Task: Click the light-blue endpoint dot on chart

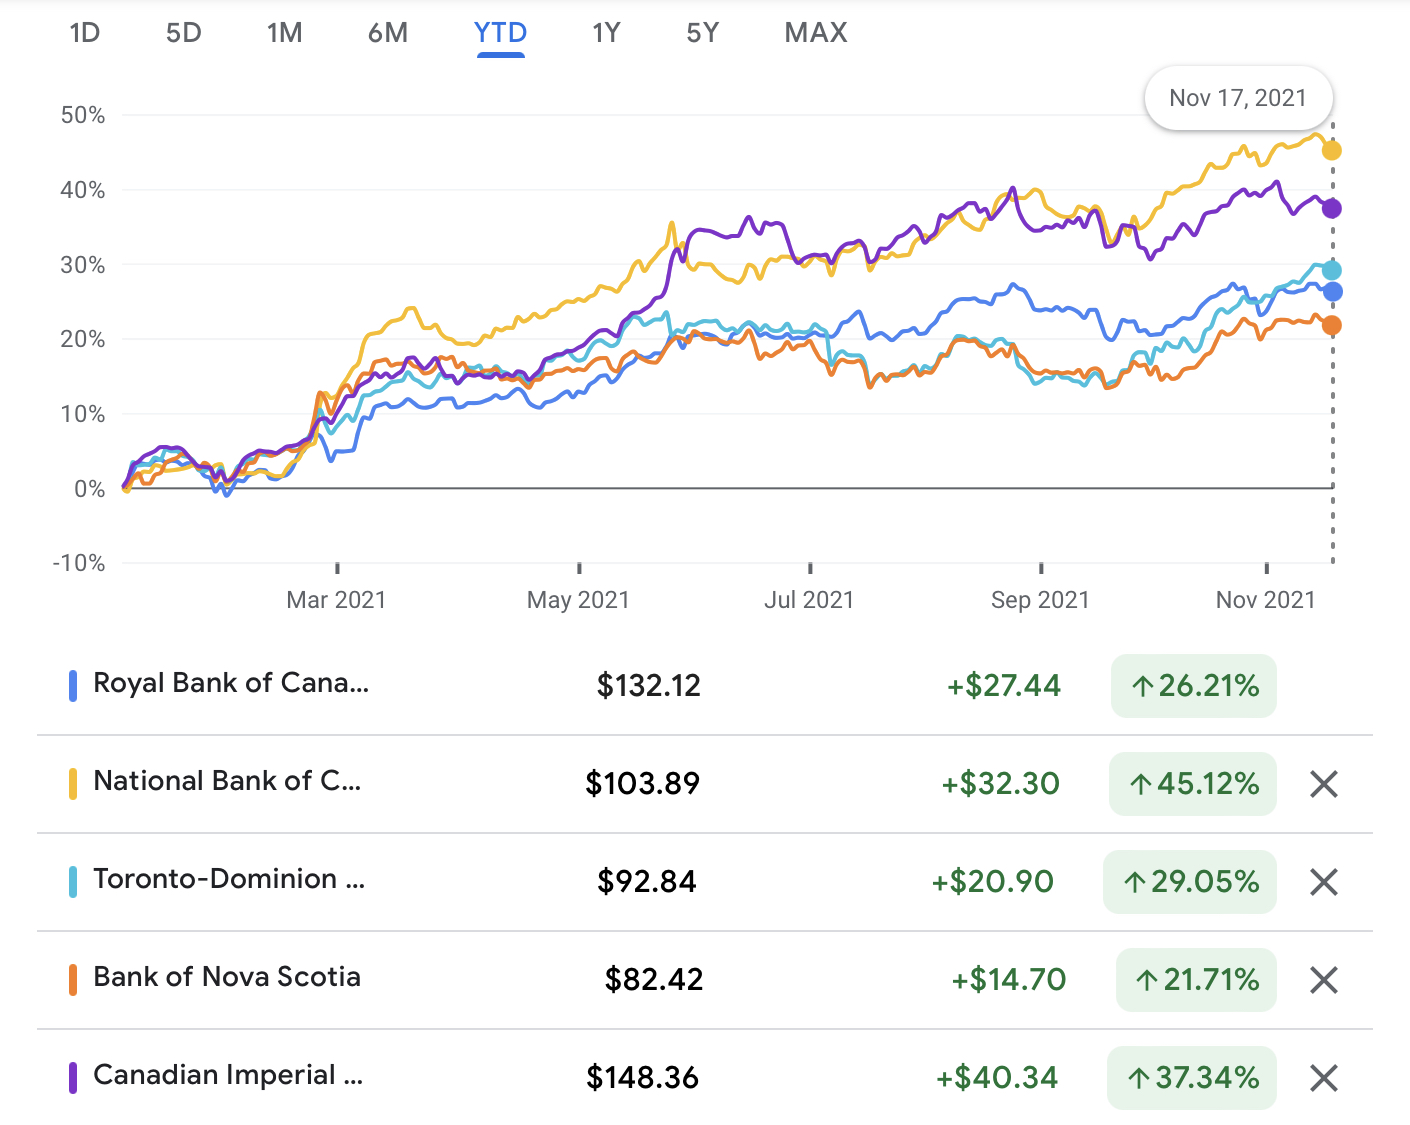Action: pyautogui.click(x=1332, y=271)
